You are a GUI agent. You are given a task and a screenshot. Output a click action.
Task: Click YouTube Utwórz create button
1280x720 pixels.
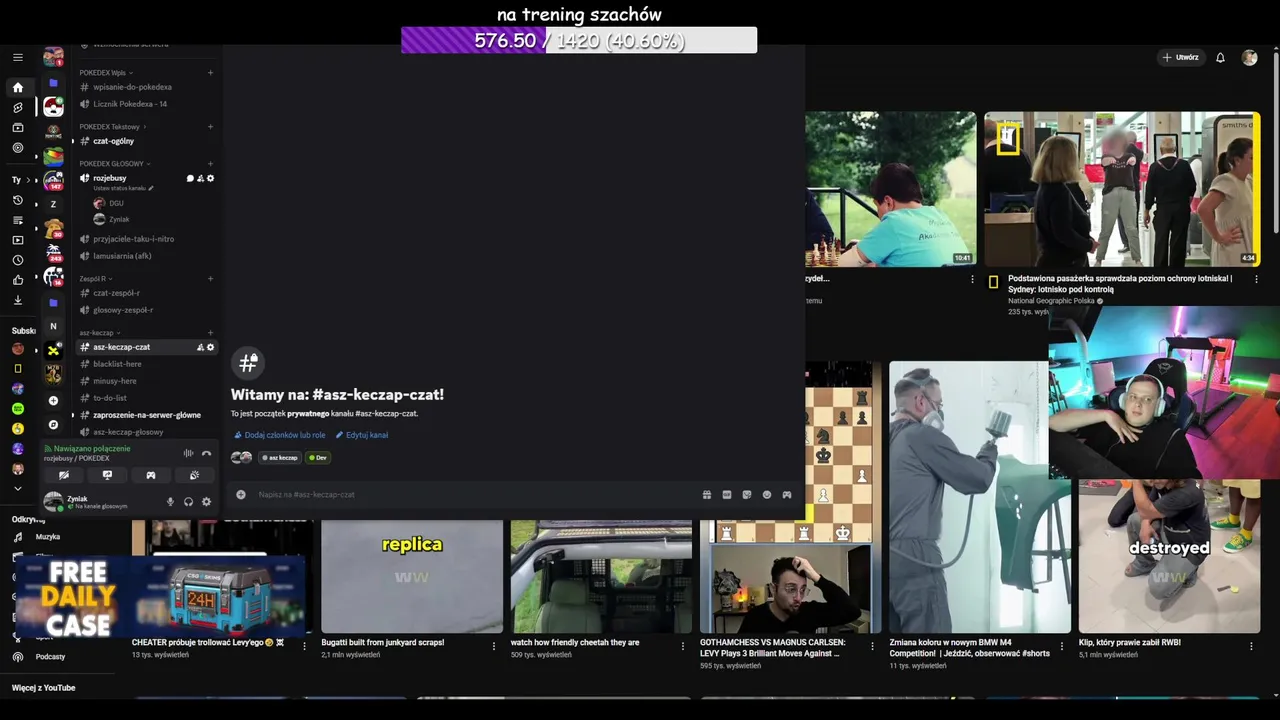click(1181, 58)
